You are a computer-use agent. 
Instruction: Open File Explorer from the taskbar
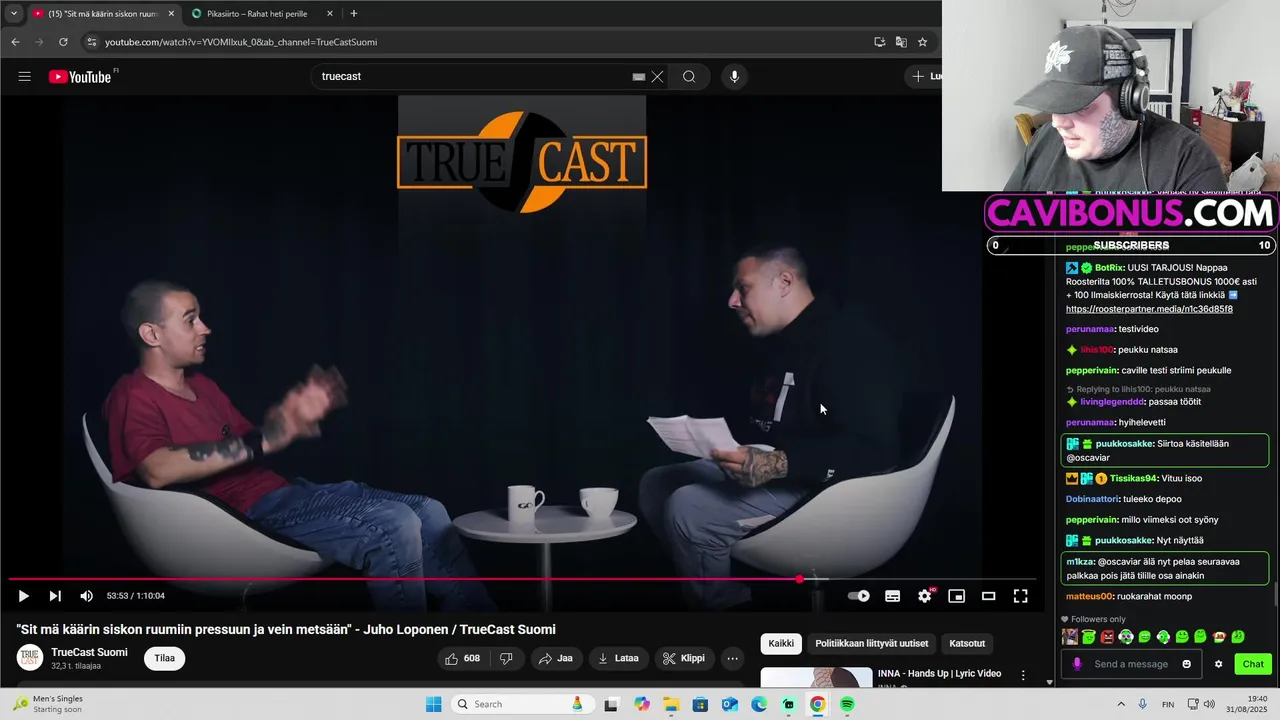tap(671, 704)
